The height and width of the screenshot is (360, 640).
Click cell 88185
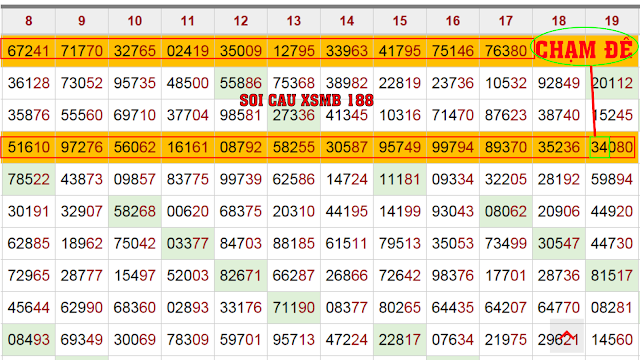294,243
